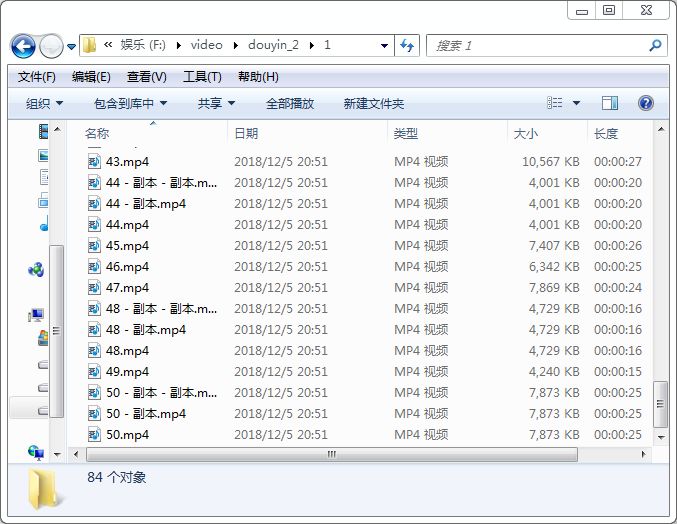The height and width of the screenshot is (524, 677).
Task: Toggle the preview pane icon
Action: 610,103
